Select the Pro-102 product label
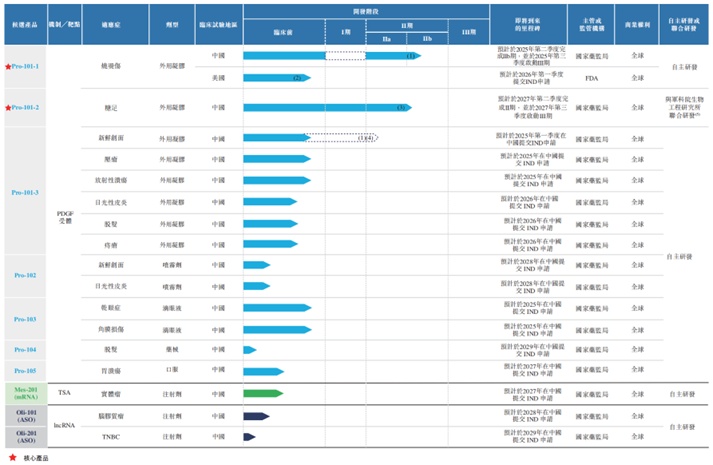Image resolution: width=713 pixels, height=465 pixels. (25, 275)
